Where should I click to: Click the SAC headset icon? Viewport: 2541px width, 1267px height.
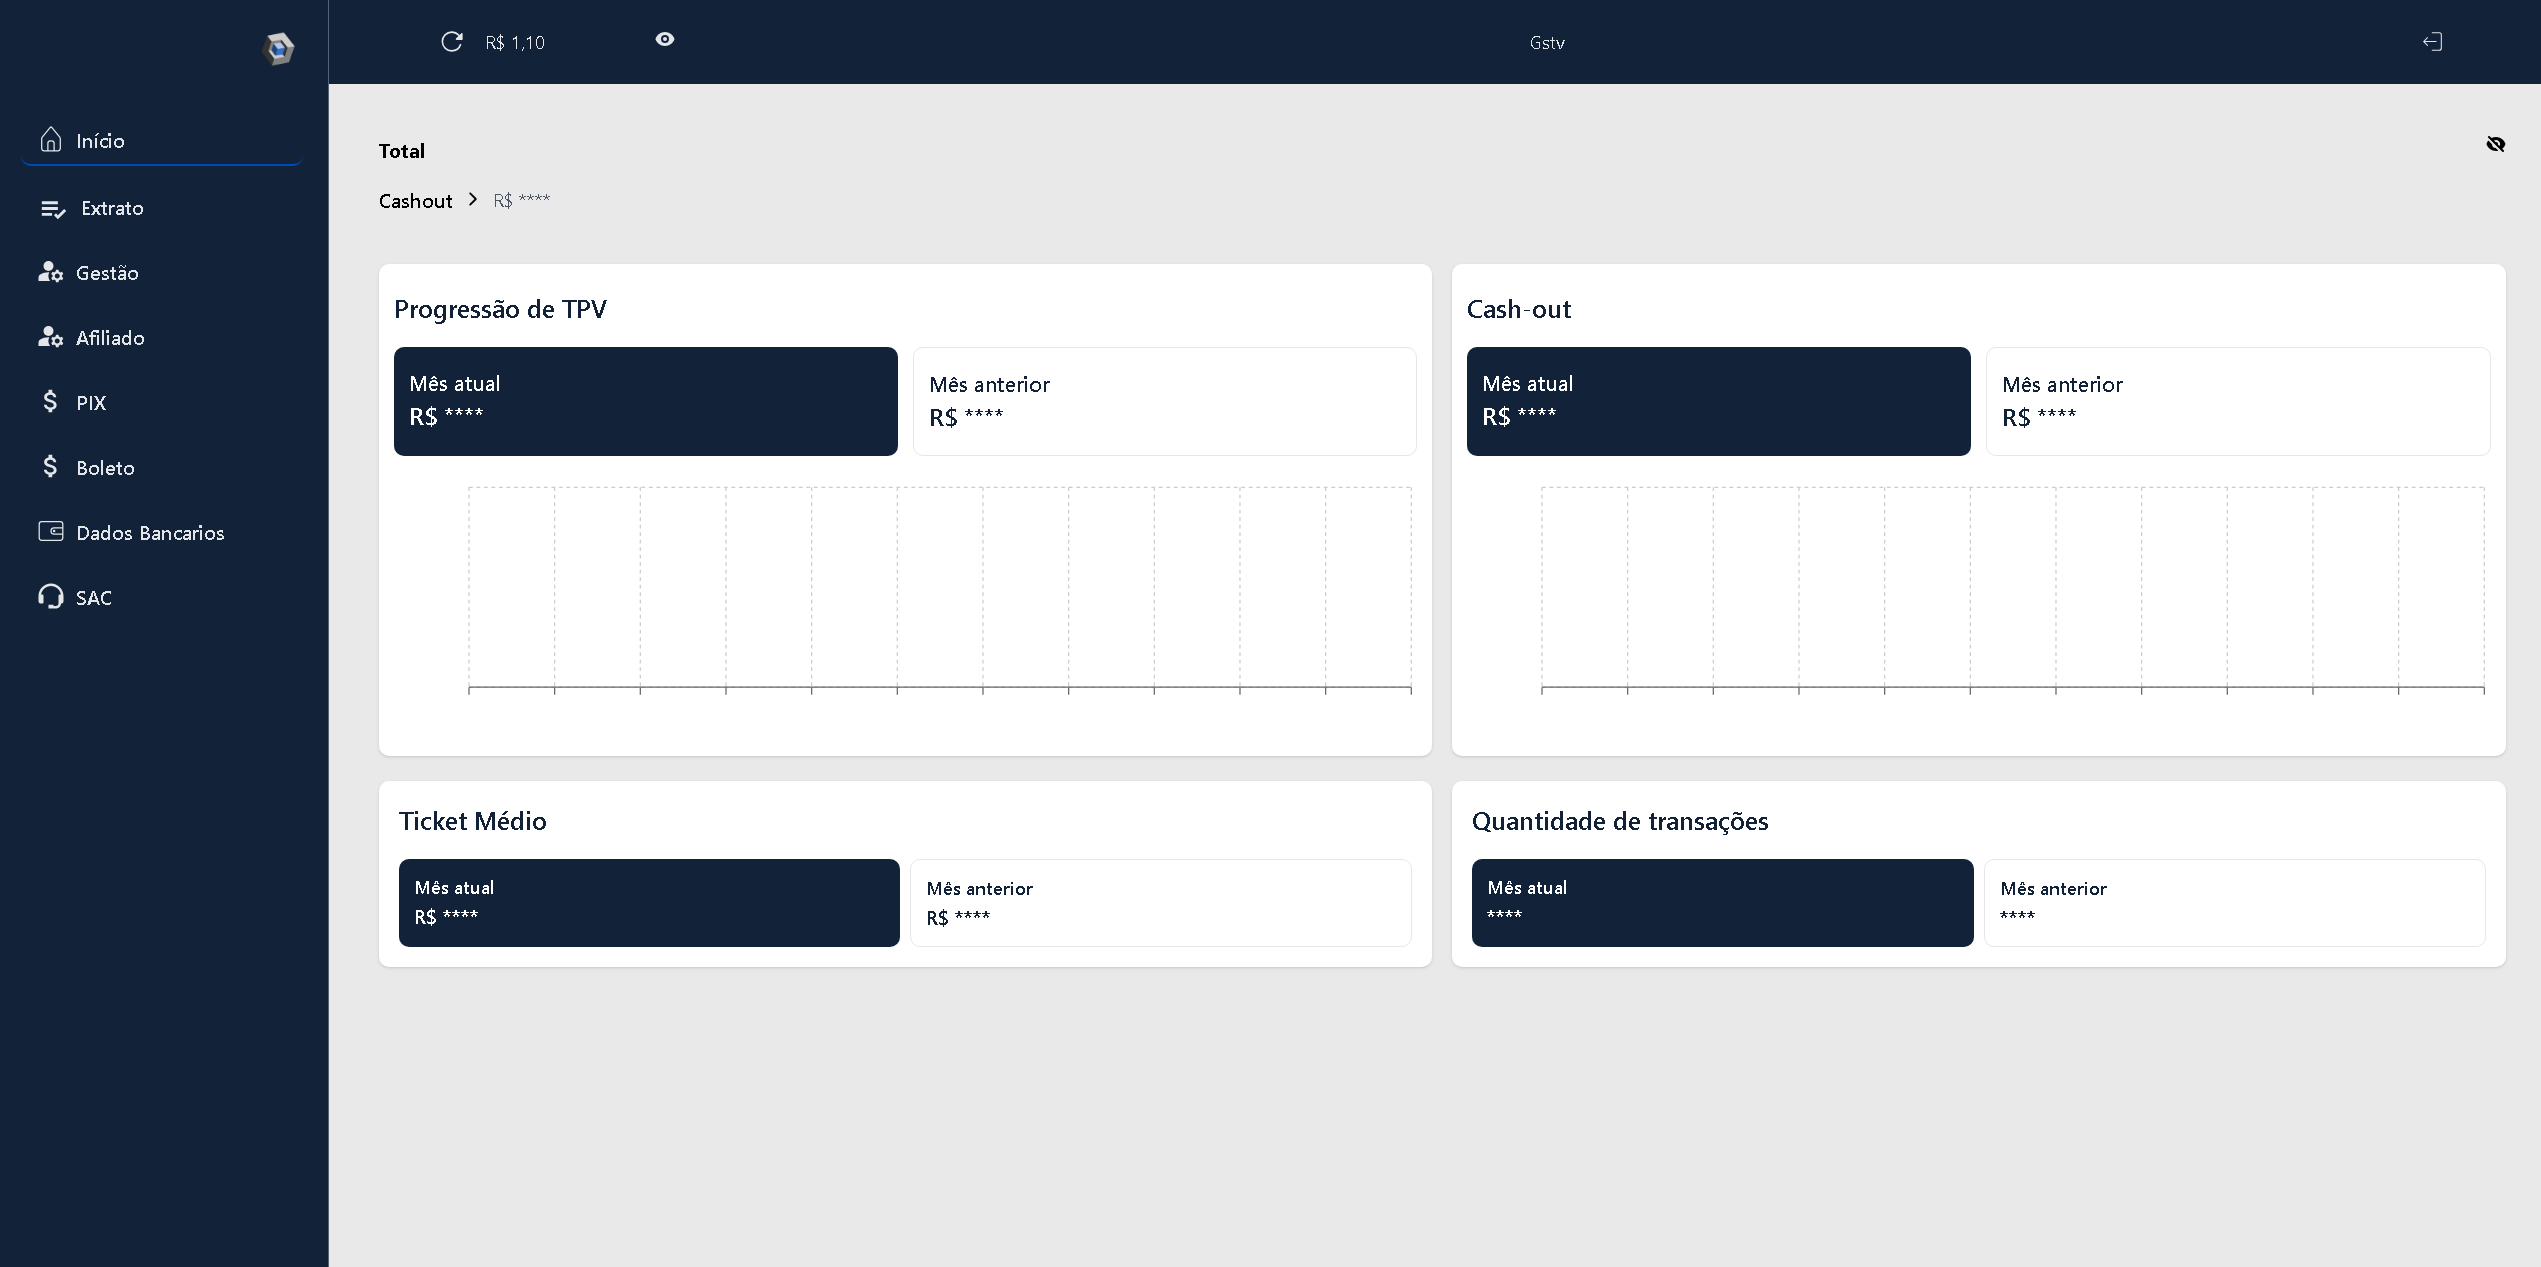pos(51,597)
